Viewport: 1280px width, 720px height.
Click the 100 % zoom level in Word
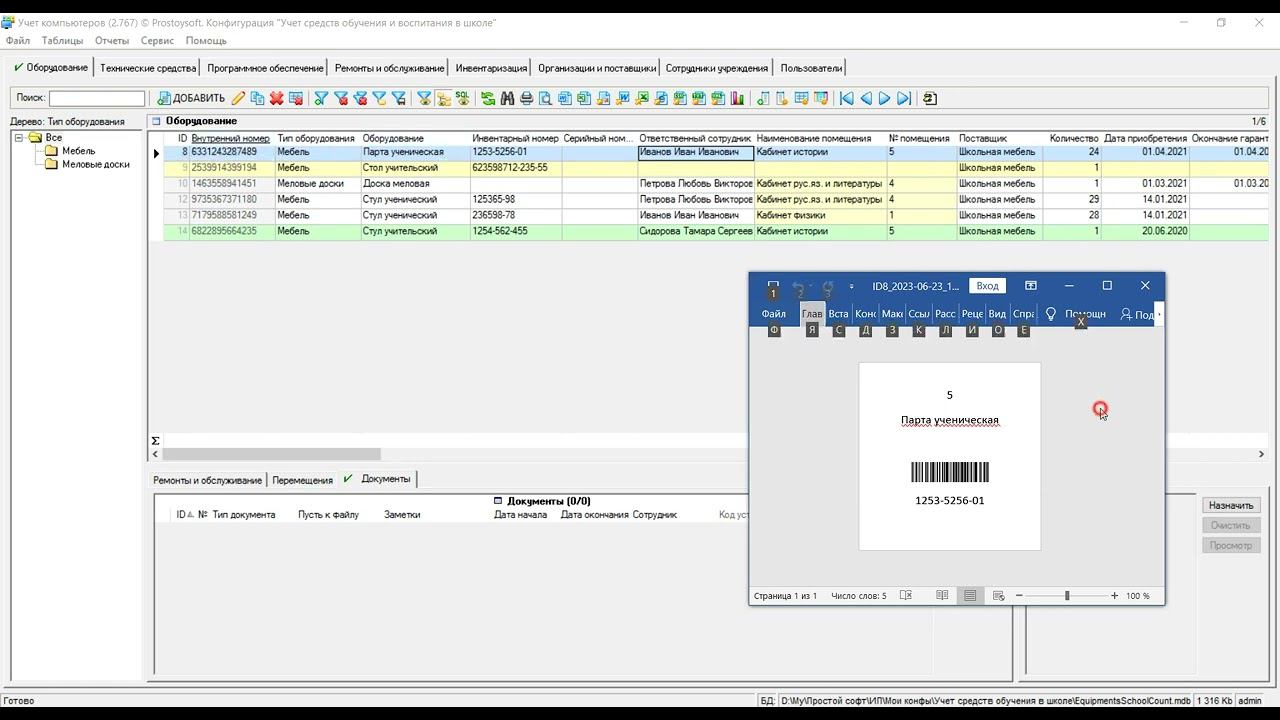pos(1138,596)
